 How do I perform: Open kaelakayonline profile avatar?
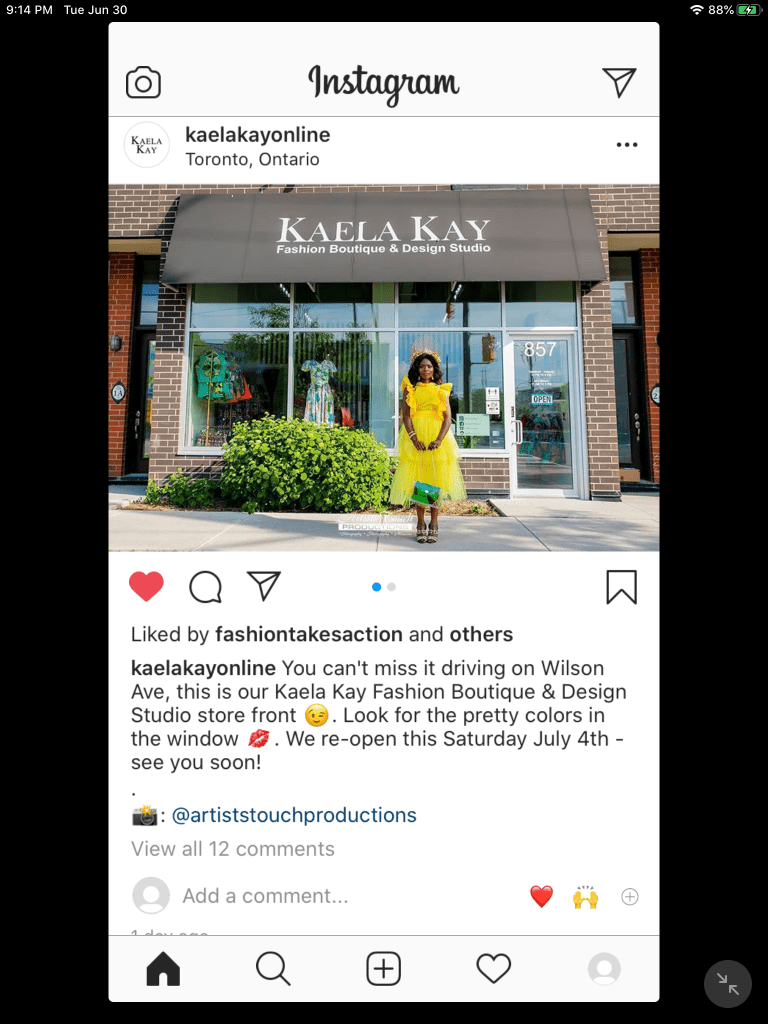coord(146,145)
